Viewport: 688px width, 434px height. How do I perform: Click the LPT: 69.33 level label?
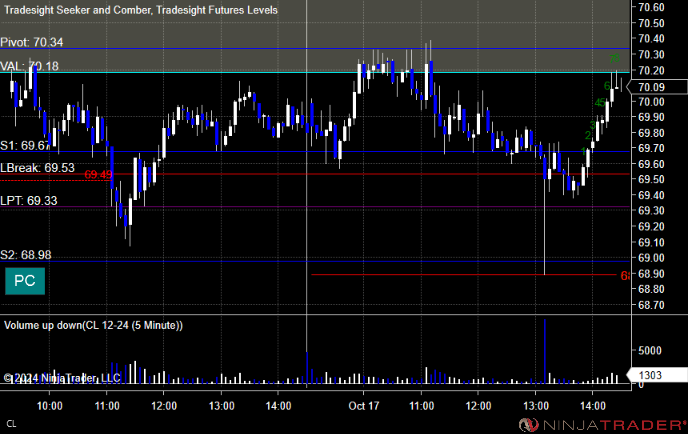[29, 201]
